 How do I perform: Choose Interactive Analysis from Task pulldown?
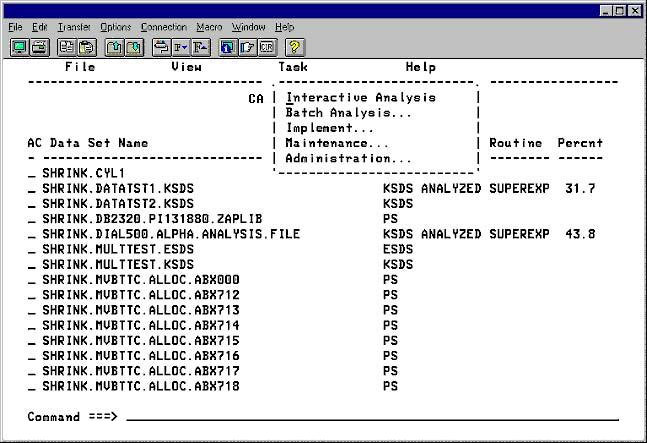(x=361, y=98)
